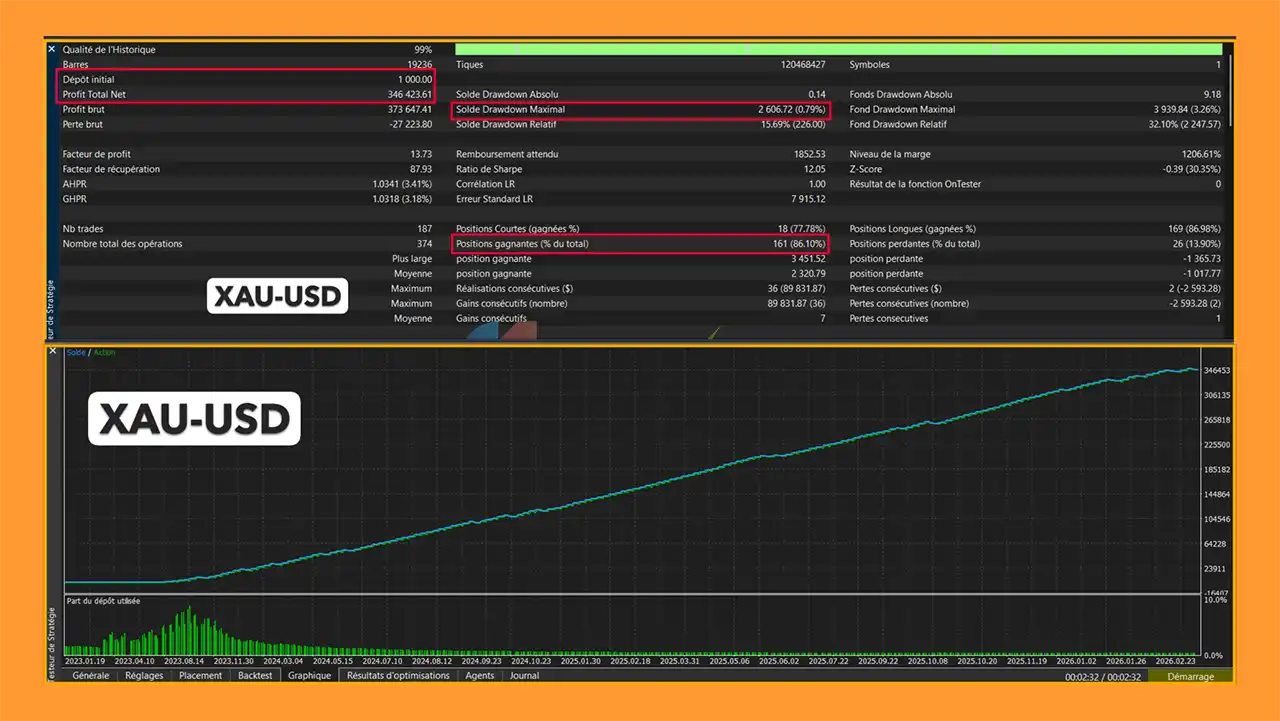The image size is (1280, 721).
Task: Open the Agents tab
Action: 480,676
